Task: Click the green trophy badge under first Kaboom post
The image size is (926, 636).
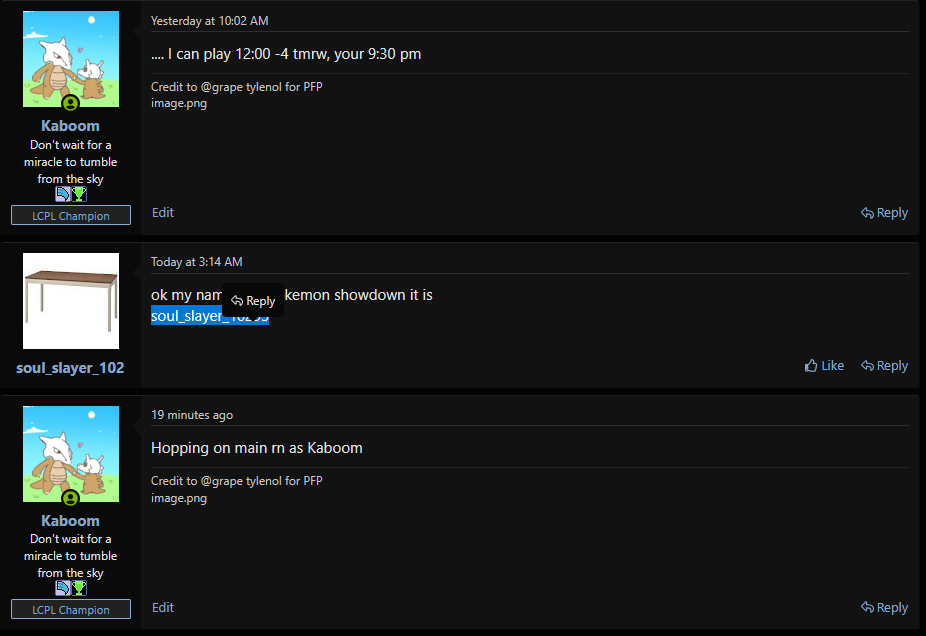Action: [x=79, y=194]
